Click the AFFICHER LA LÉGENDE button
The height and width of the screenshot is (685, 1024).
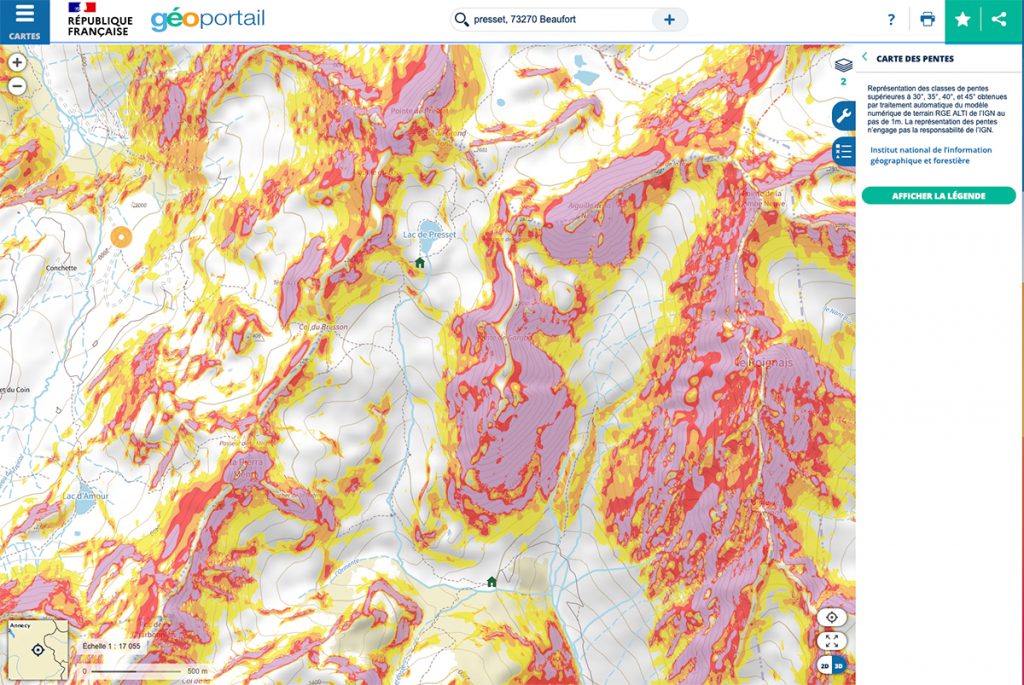tap(938, 195)
